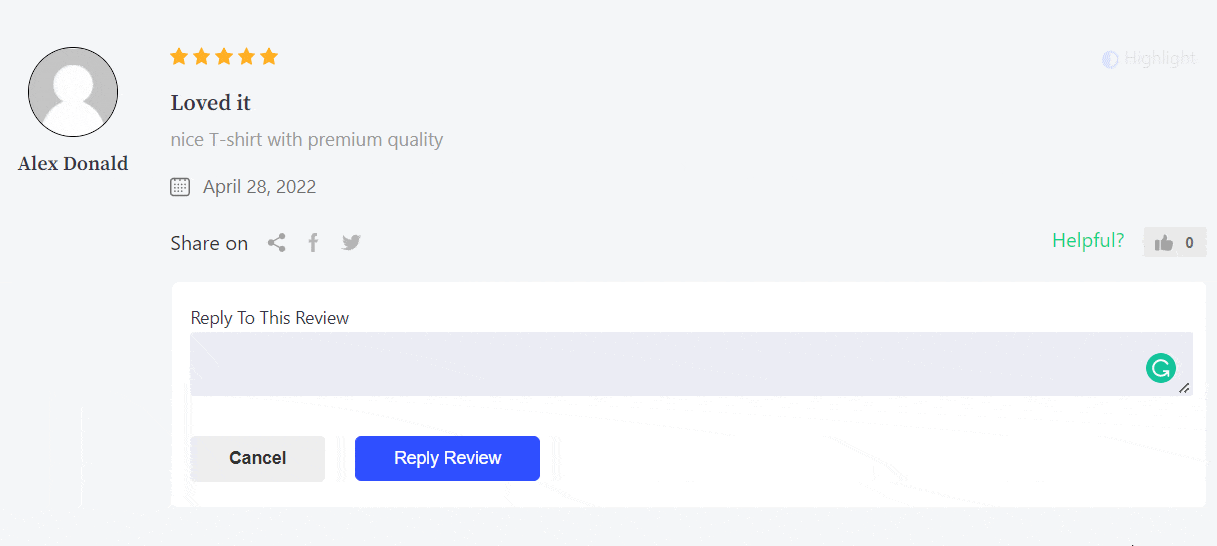Toggle the Highlight label for this review
Screen dimensions: 1217x546
point(1159,59)
